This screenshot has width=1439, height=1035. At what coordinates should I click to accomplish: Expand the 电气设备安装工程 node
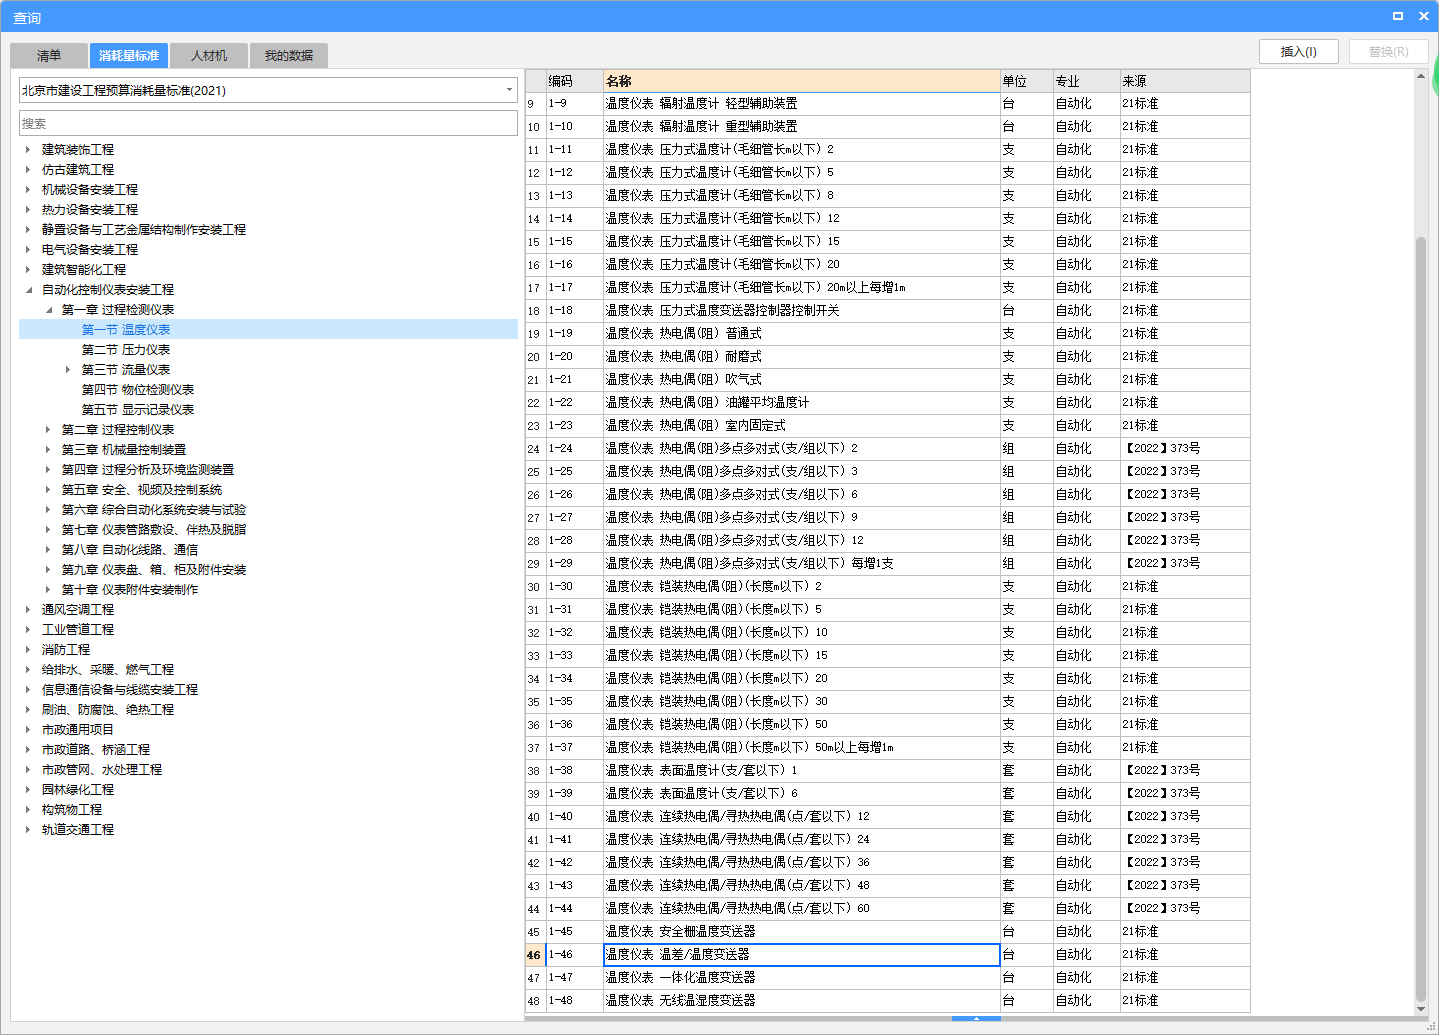coord(28,250)
